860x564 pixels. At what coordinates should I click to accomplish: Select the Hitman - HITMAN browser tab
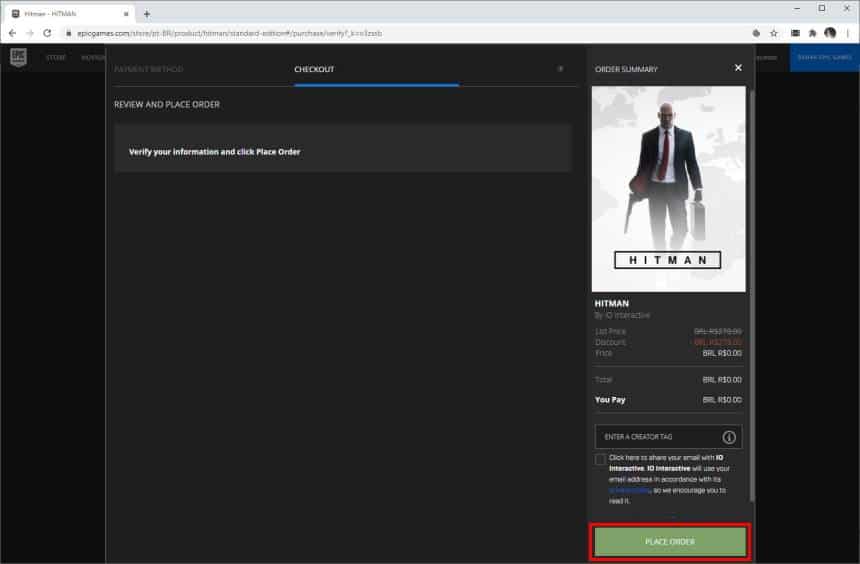pos(70,14)
